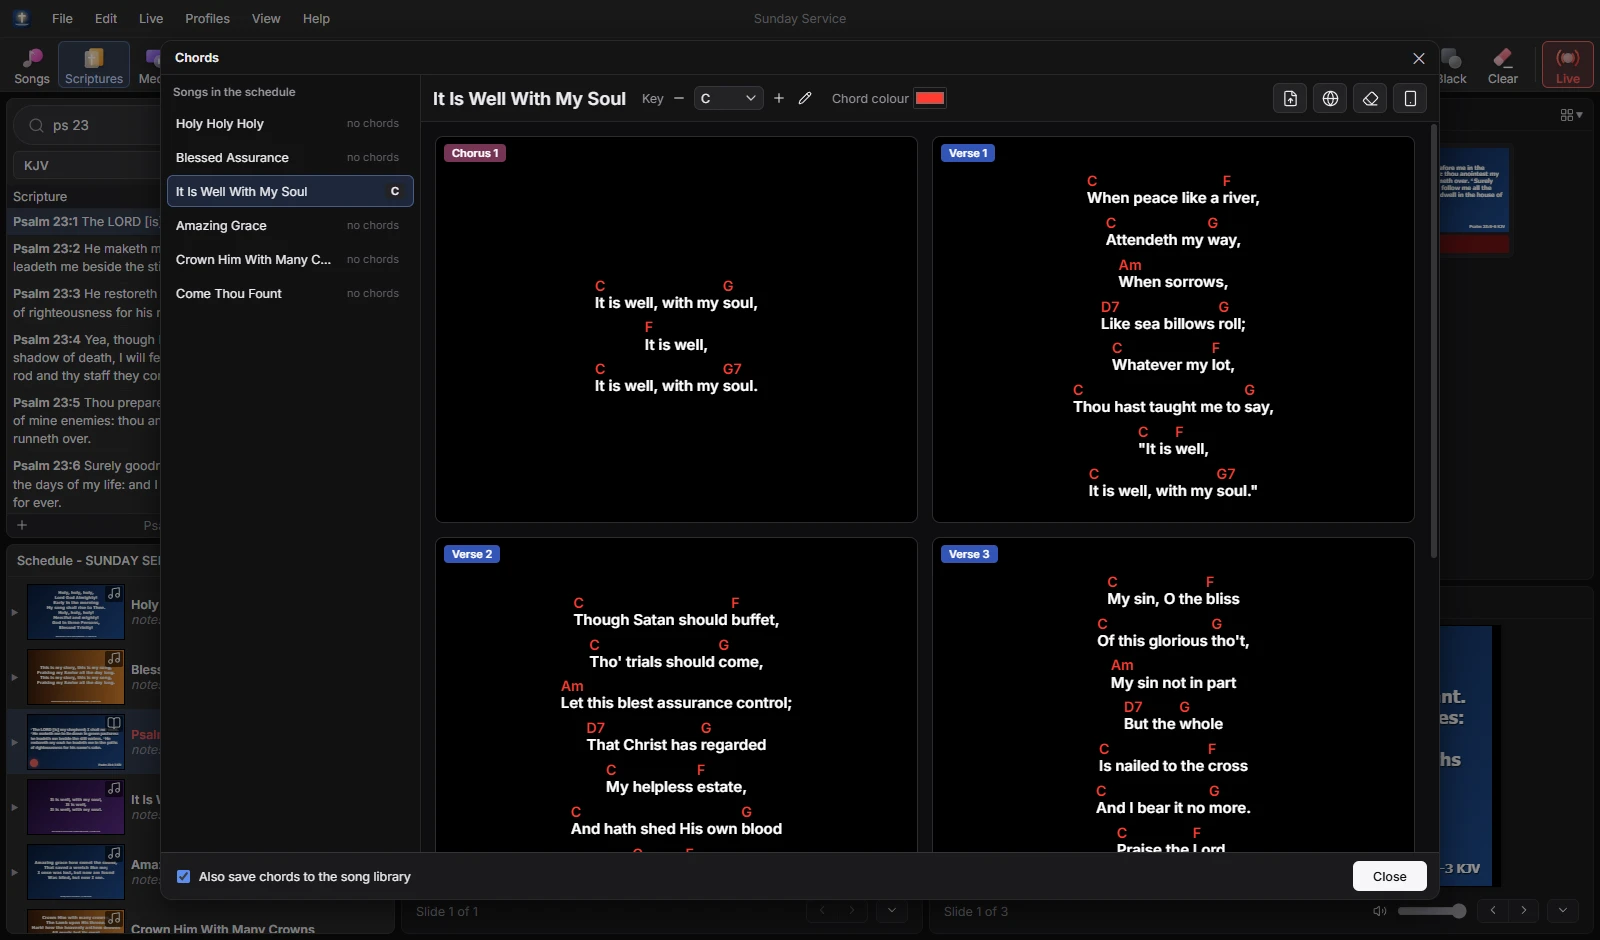The height and width of the screenshot is (940, 1600).
Task: Click the Close button in Chords dialog
Action: tap(1389, 876)
